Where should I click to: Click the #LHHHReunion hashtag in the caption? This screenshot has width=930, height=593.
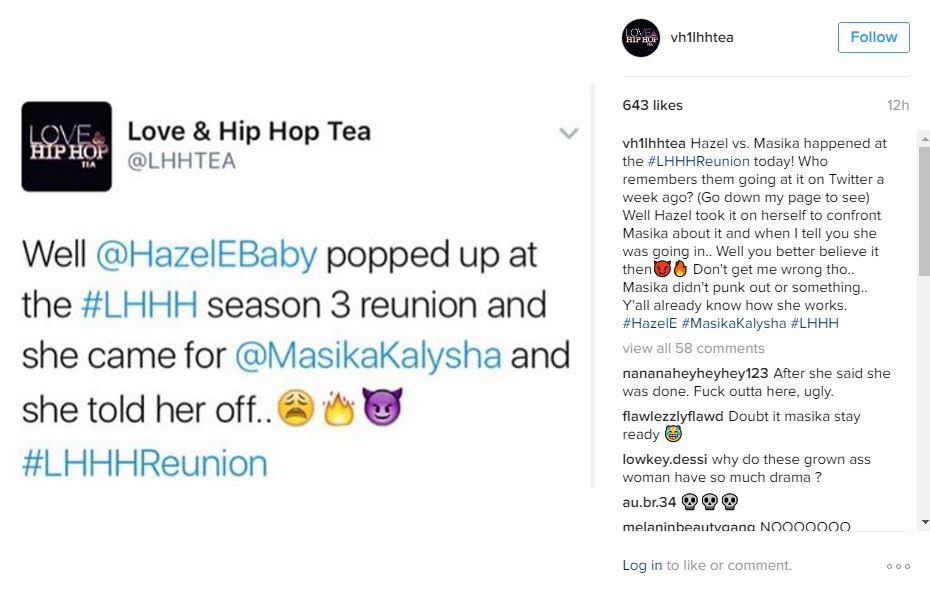pos(699,161)
